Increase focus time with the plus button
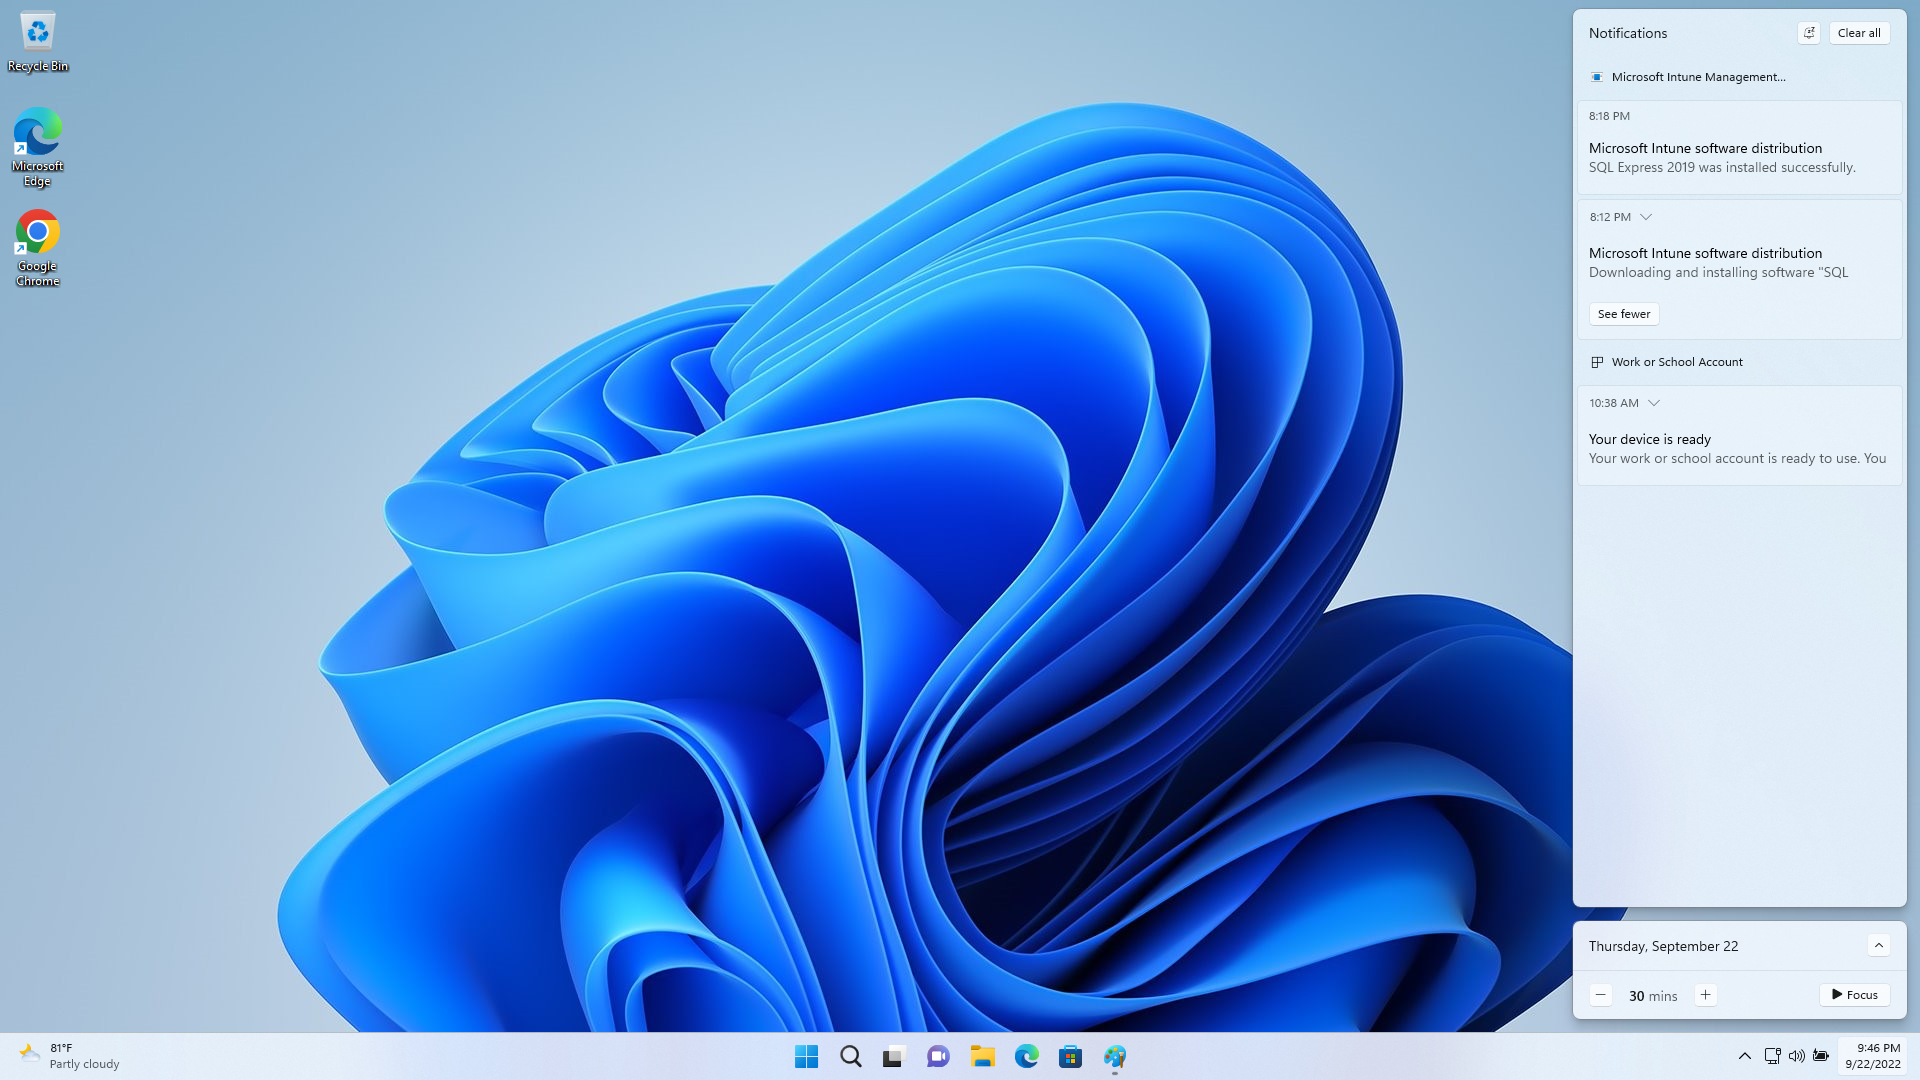The image size is (1920, 1080). pos(1705,995)
